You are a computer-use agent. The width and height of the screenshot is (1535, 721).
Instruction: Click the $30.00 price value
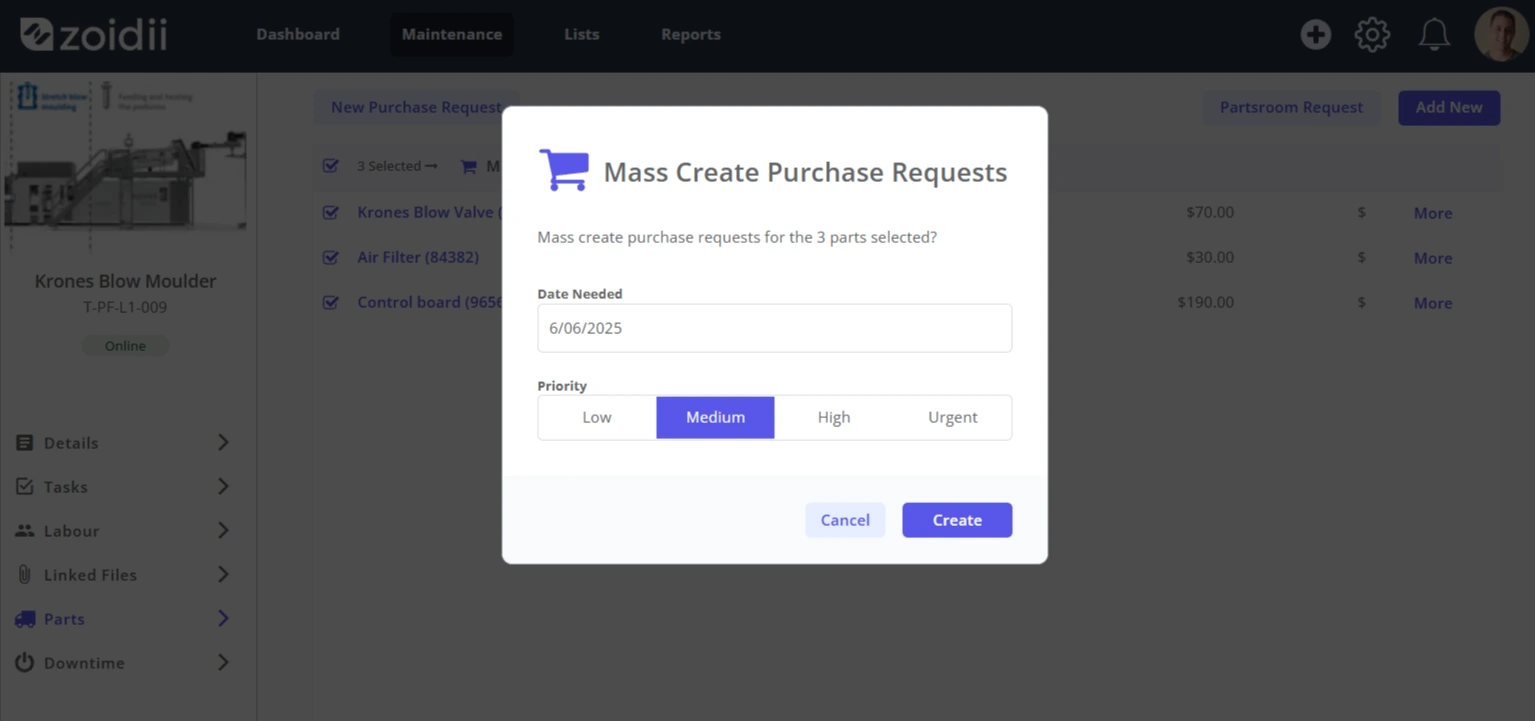coord(1209,257)
